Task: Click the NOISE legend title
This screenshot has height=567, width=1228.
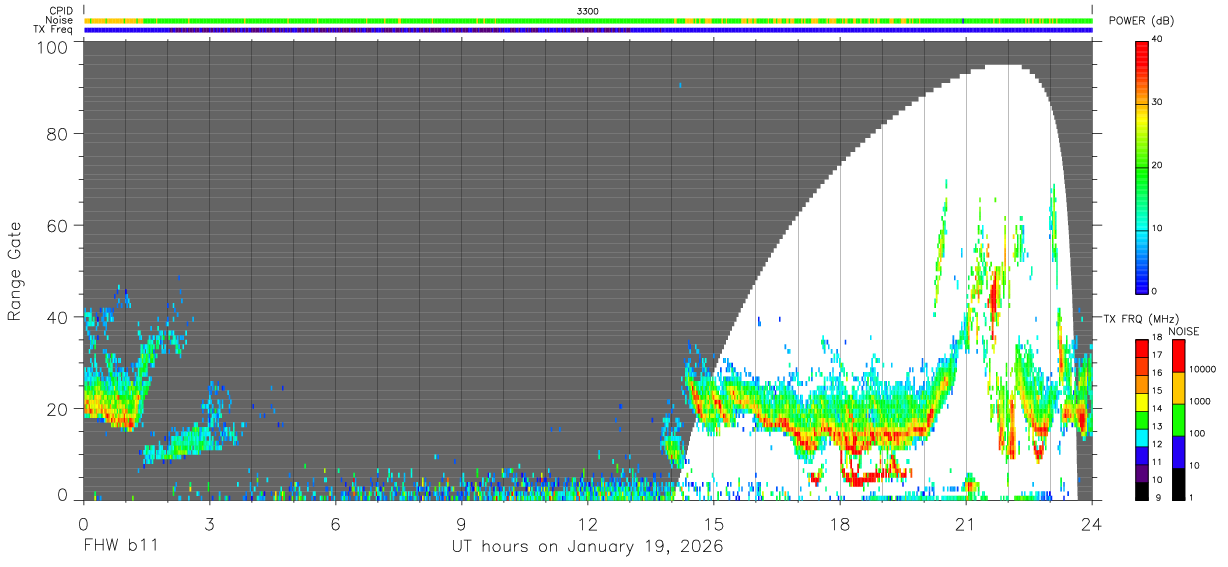Action: (x=1182, y=331)
